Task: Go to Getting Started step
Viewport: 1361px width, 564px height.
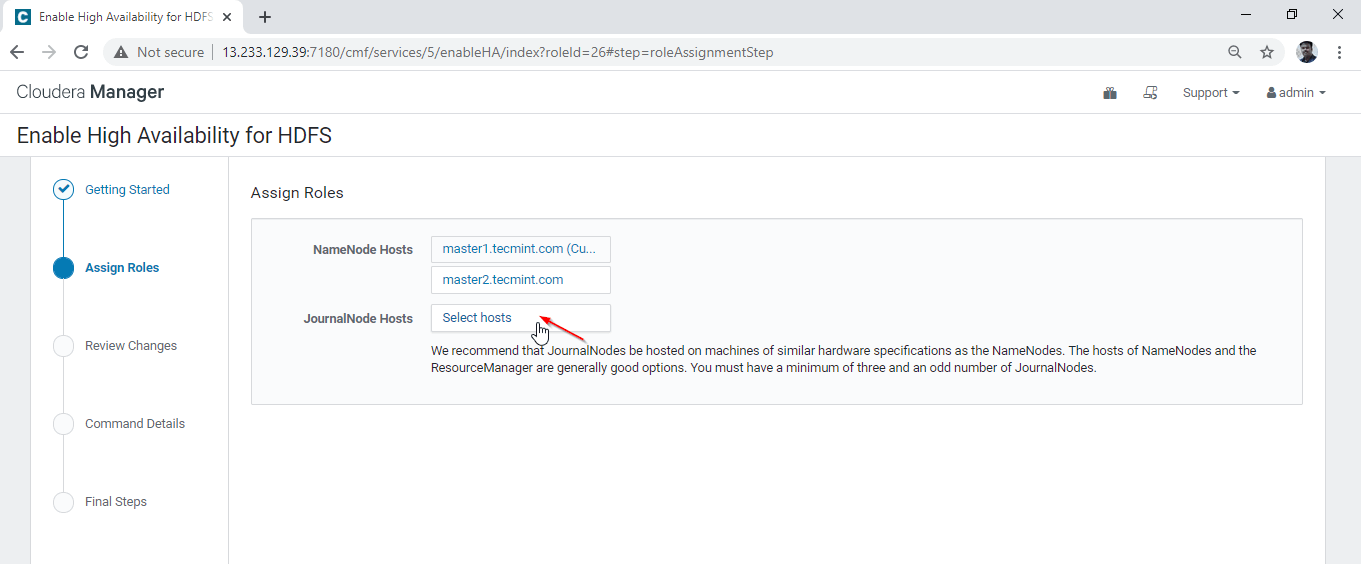Action: tap(127, 189)
